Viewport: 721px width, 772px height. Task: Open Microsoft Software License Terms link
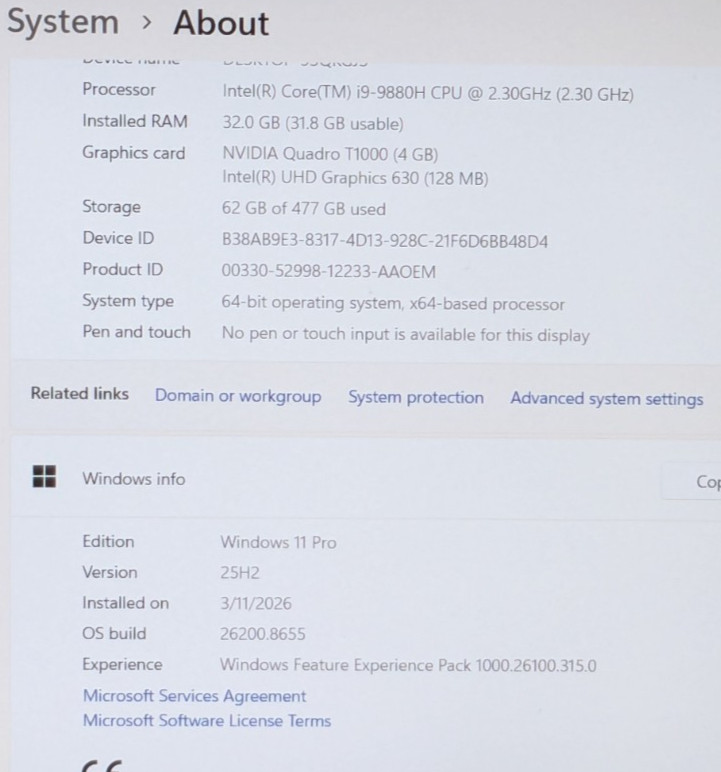pyautogui.click(x=207, y=720)
